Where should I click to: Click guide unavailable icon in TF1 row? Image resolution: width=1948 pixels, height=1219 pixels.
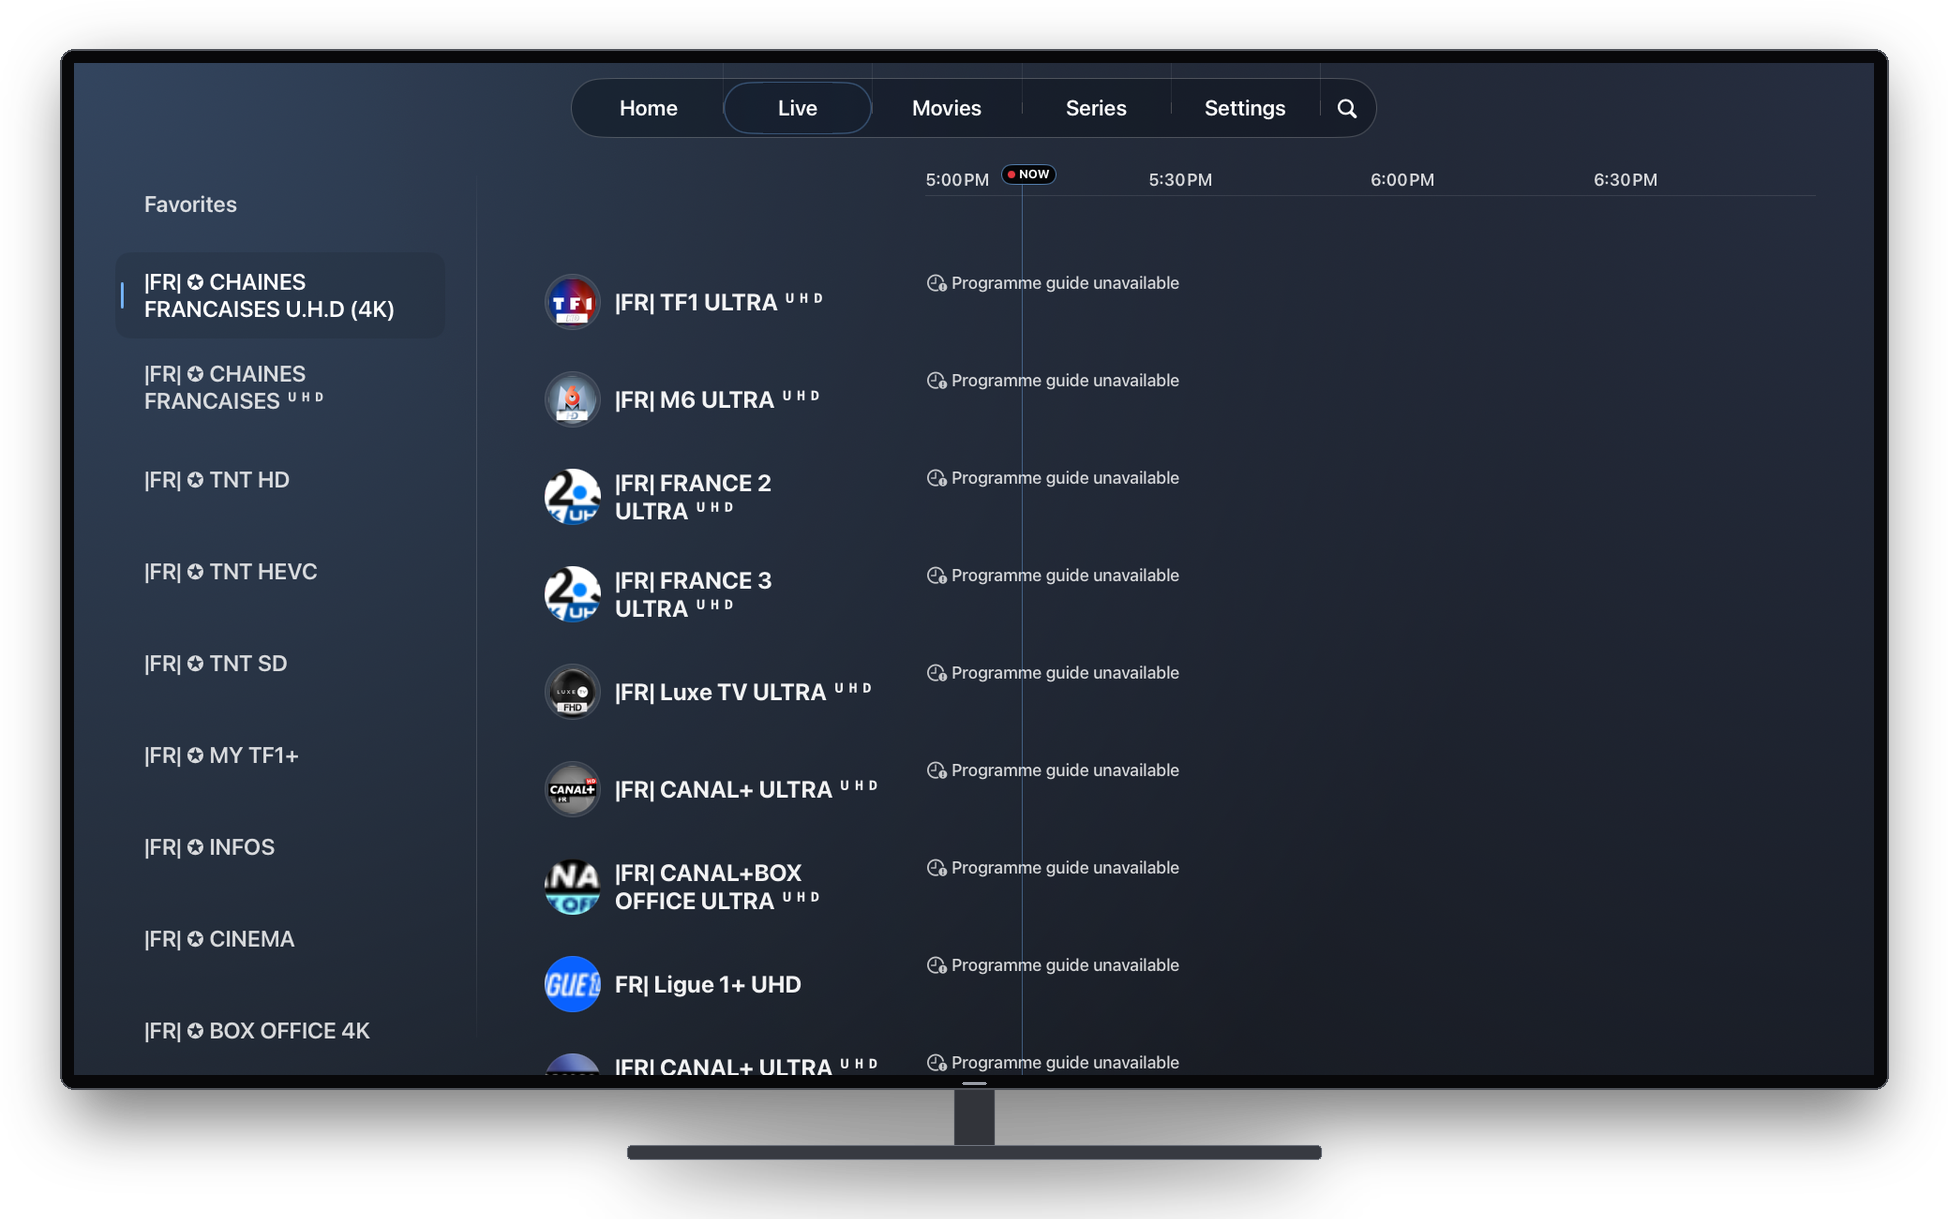[936, 283]
